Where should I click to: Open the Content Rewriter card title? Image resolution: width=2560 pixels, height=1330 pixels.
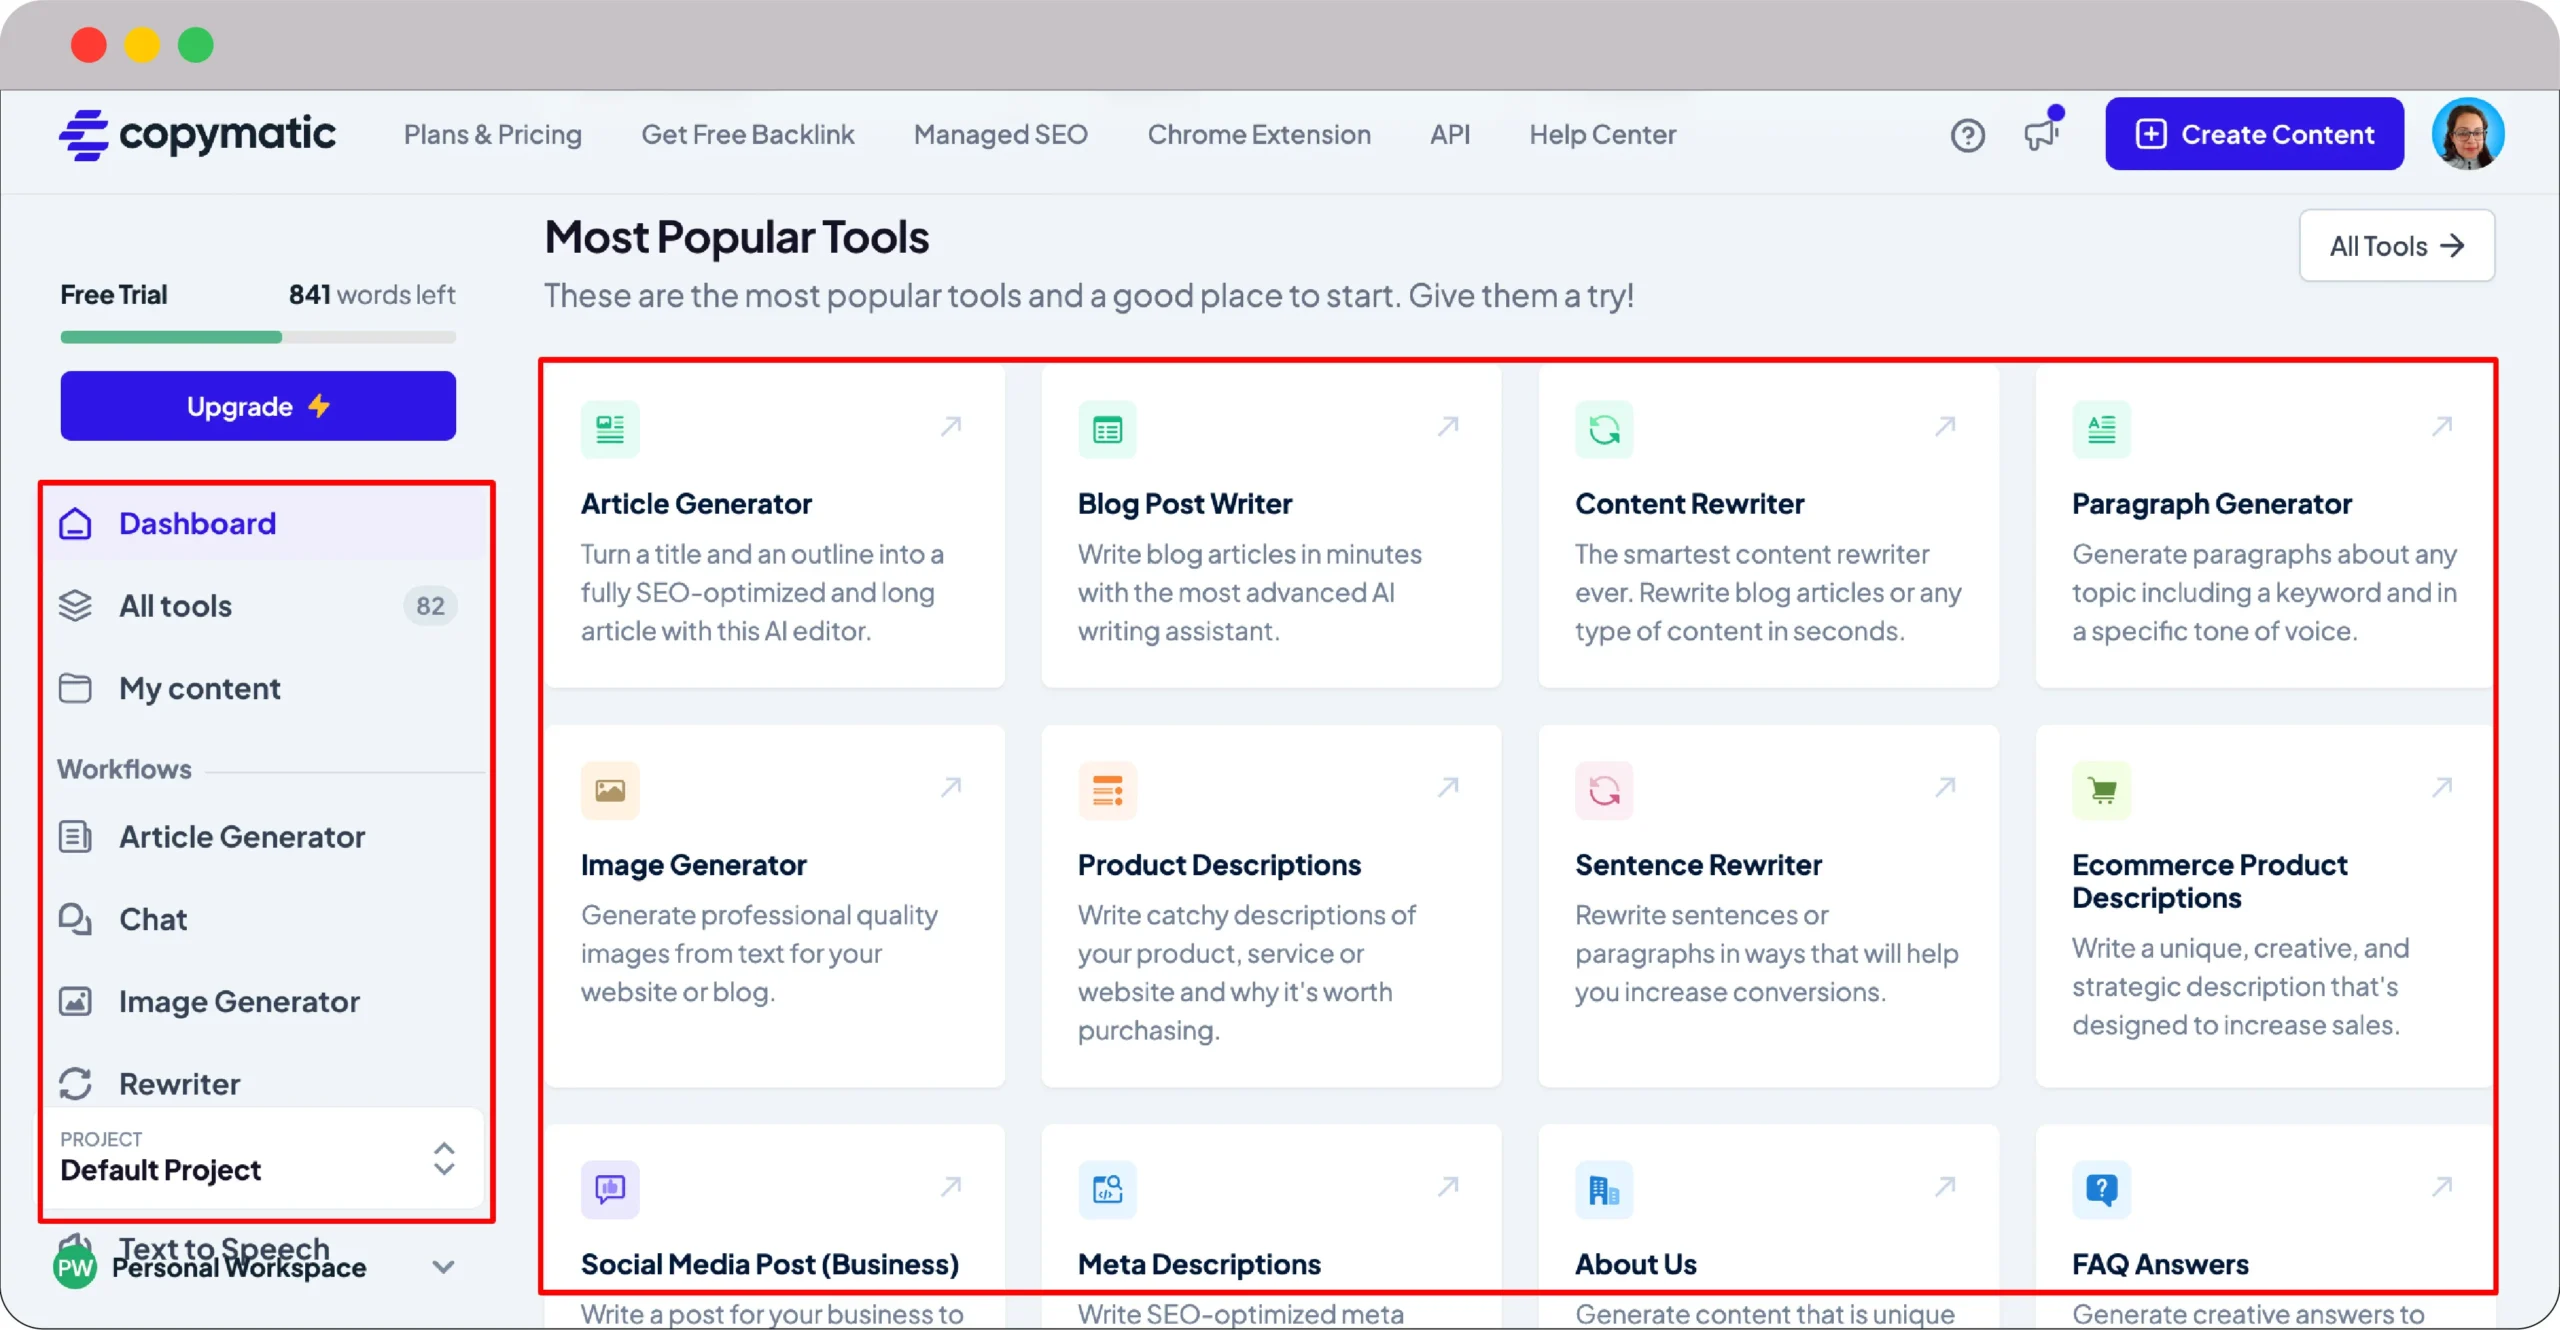(1689, 504)
